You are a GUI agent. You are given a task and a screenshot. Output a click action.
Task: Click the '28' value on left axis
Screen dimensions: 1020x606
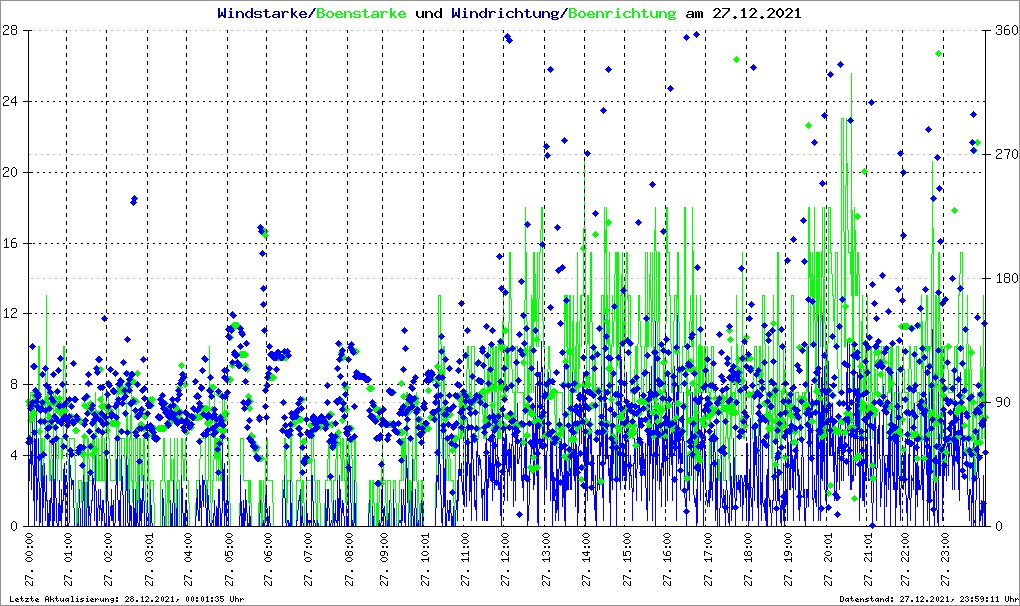click(x=13, y=31)
